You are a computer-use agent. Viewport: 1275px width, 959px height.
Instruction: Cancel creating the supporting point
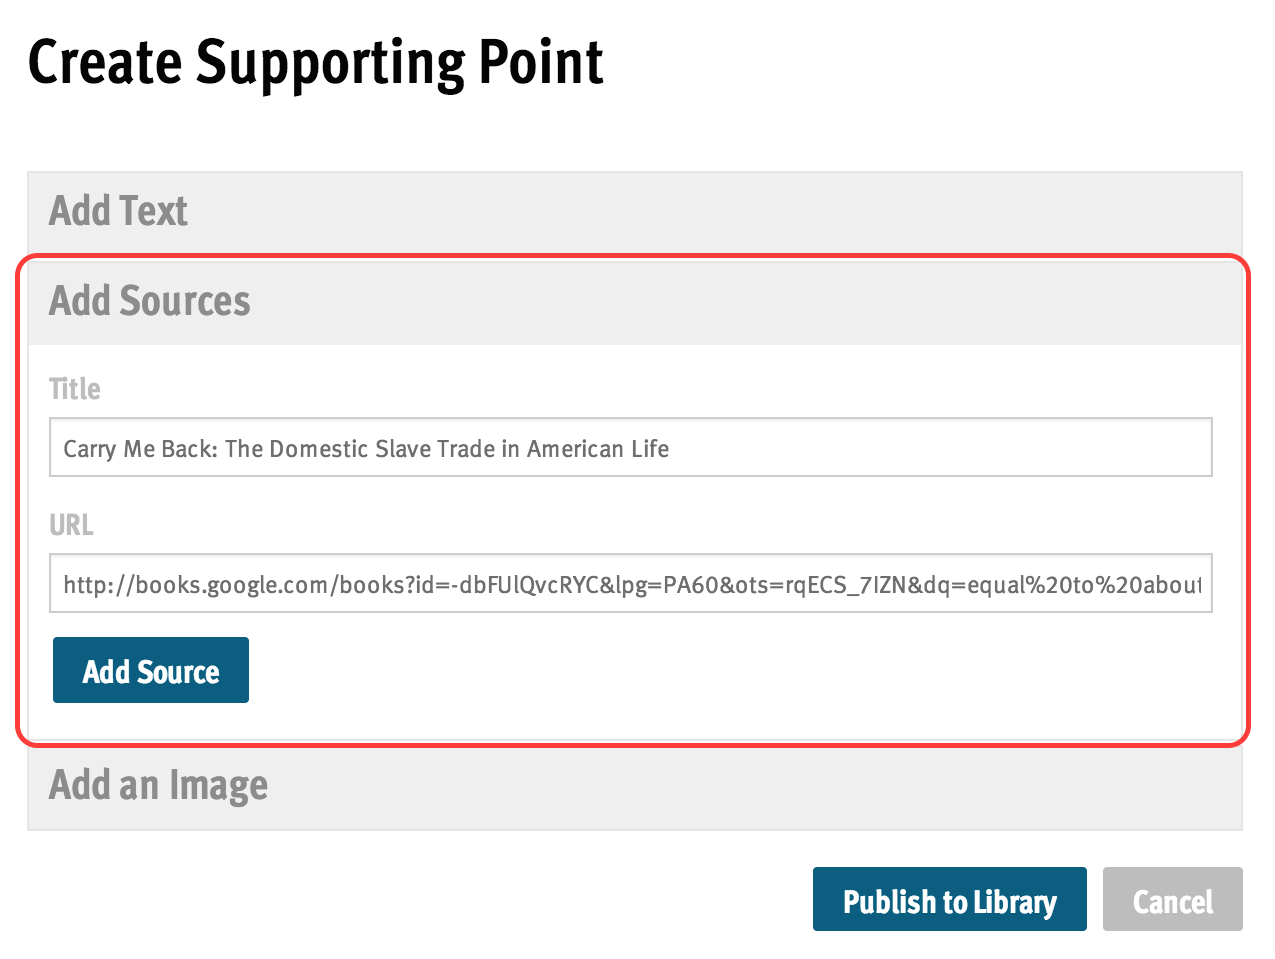tap(1172, 899)
